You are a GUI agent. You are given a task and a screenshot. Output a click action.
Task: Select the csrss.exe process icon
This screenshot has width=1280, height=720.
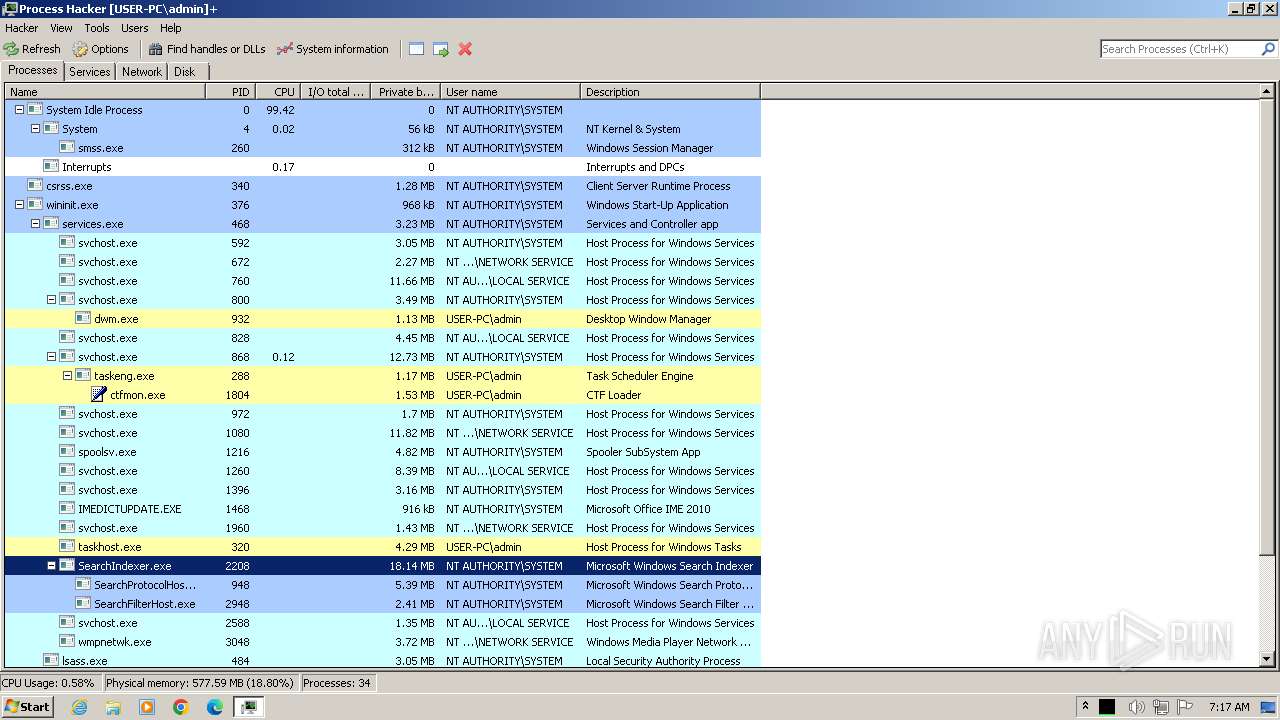(35, 186)
